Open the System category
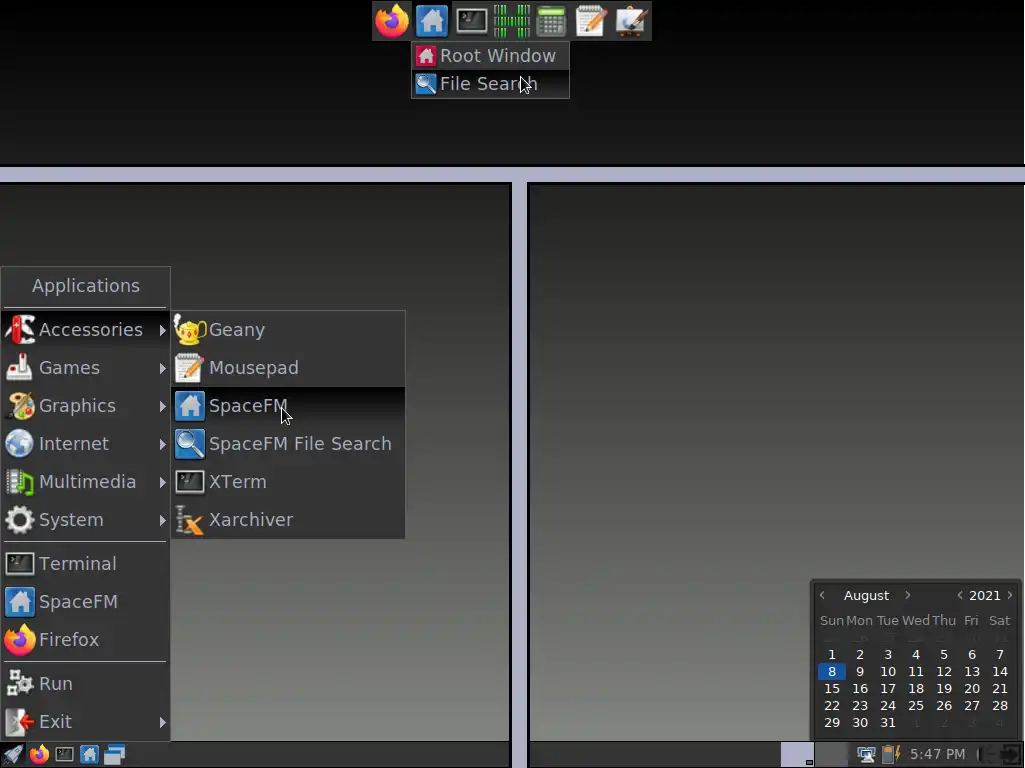The width and height of the screenshot is (1025, 768). click(x=85, y=520)
